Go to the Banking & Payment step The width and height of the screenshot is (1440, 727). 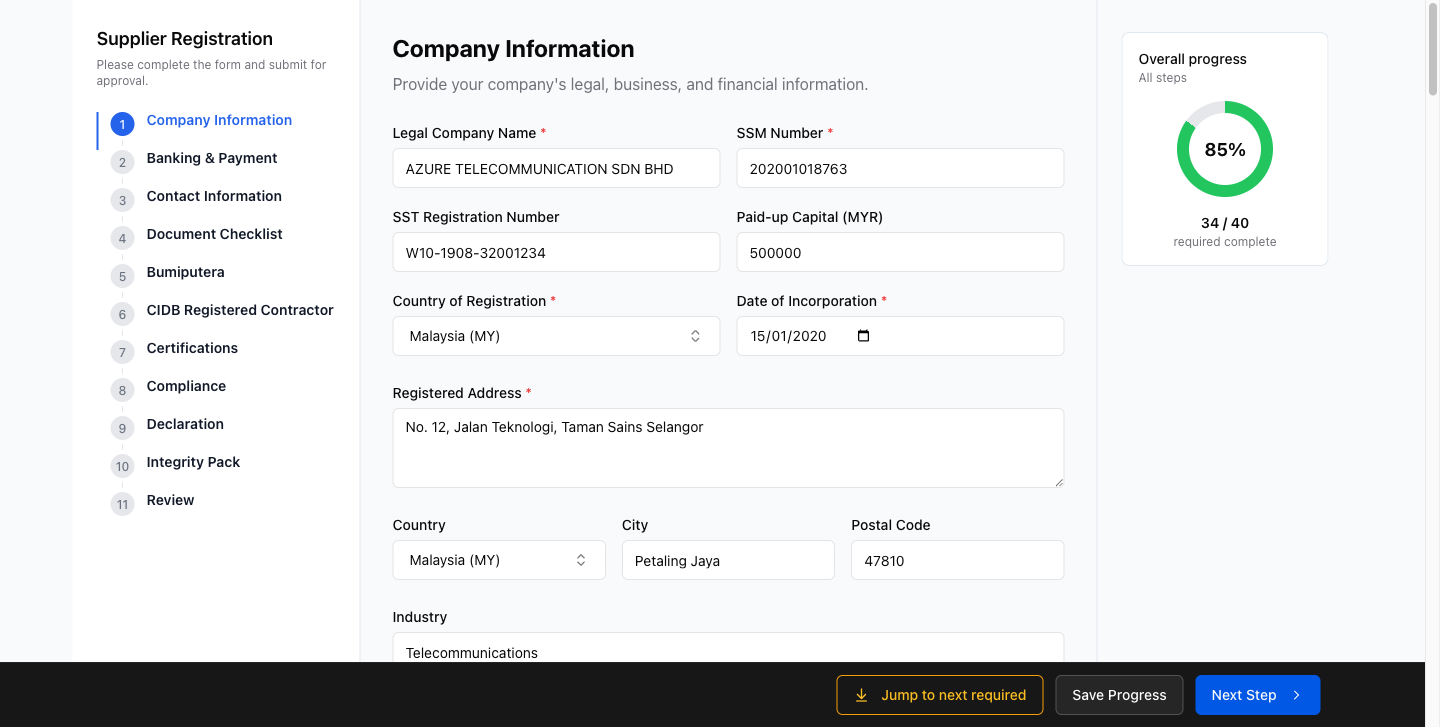tap(212, 158)
